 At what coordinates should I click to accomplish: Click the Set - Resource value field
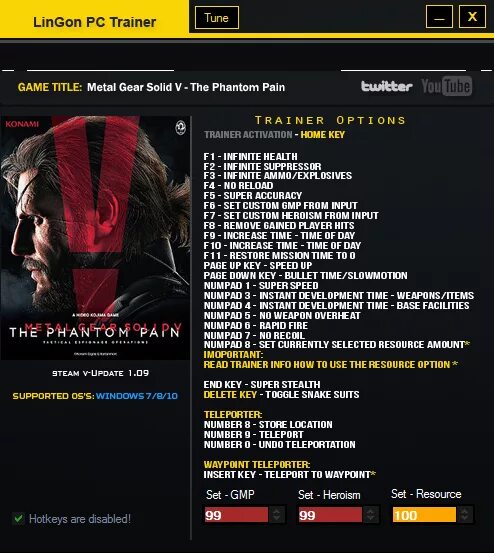pyautogui.click(x=424, y=515)
